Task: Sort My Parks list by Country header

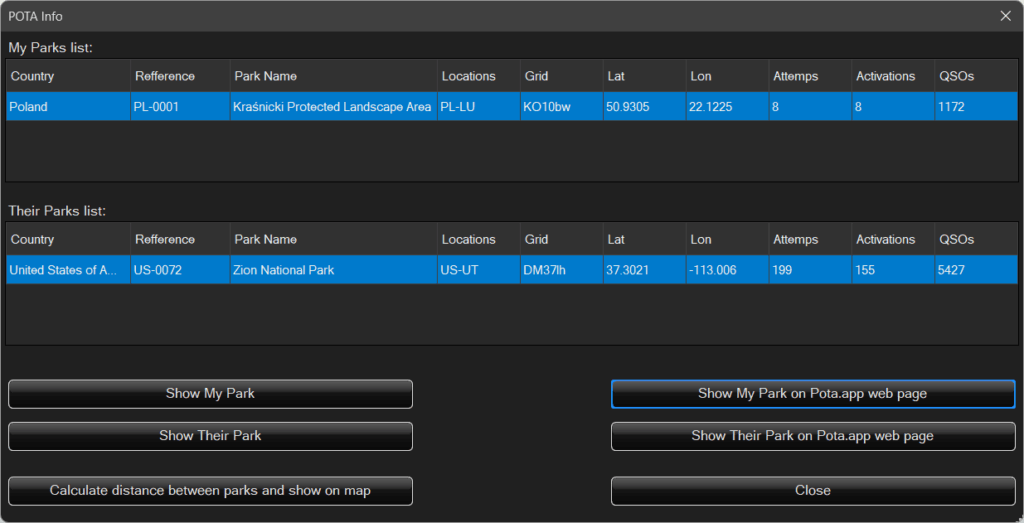Action: (x=67, y=76)
